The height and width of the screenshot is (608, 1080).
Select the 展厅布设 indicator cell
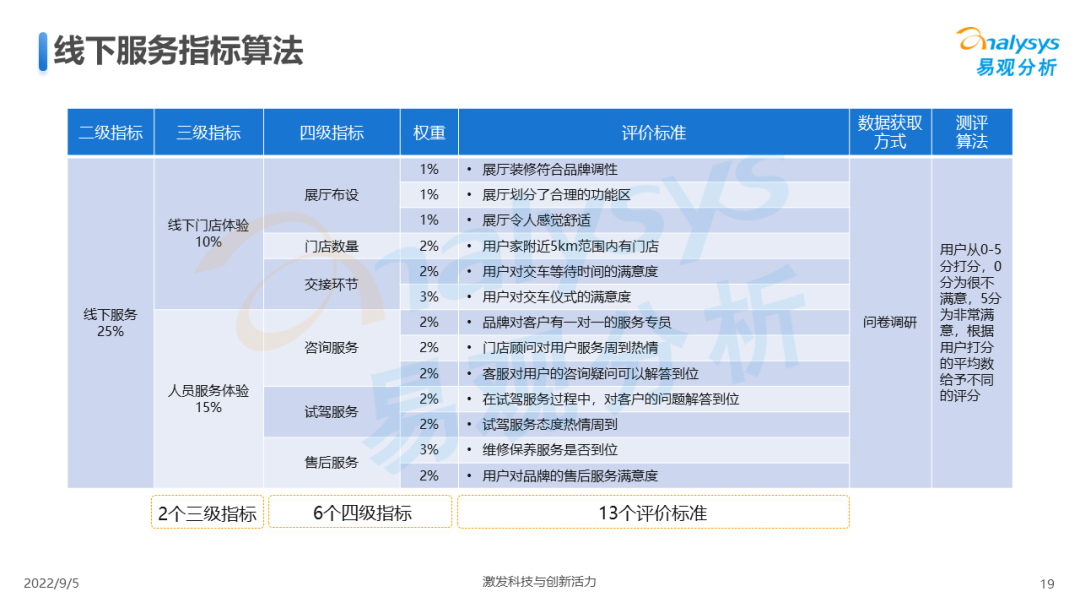[x=331, y=195]
